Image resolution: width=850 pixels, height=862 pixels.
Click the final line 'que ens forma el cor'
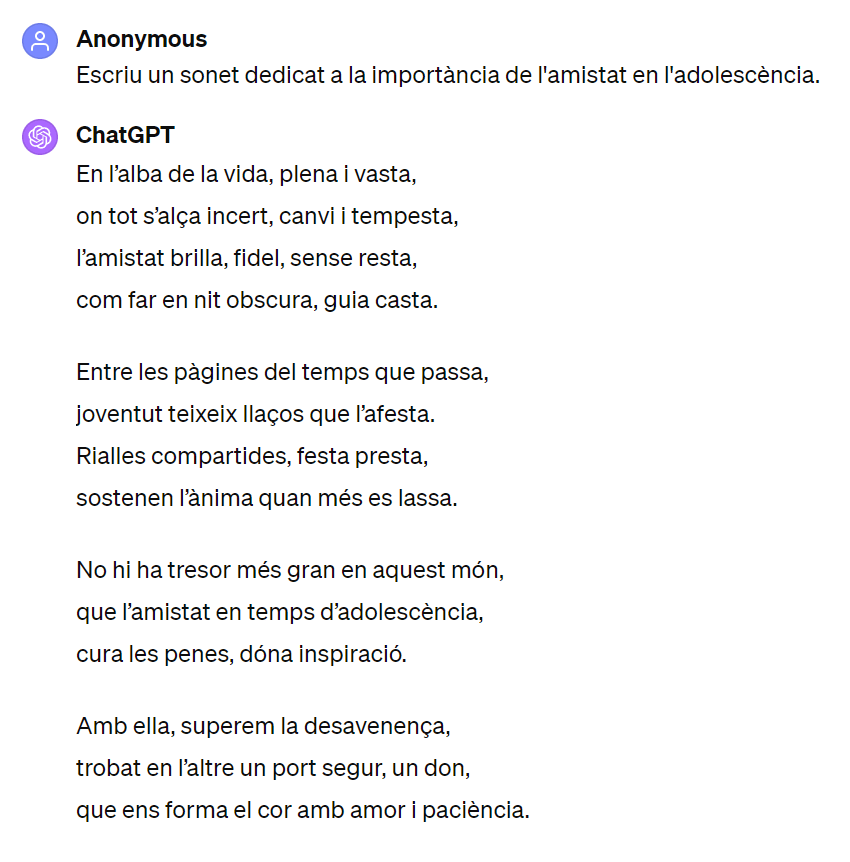point(302,810)
